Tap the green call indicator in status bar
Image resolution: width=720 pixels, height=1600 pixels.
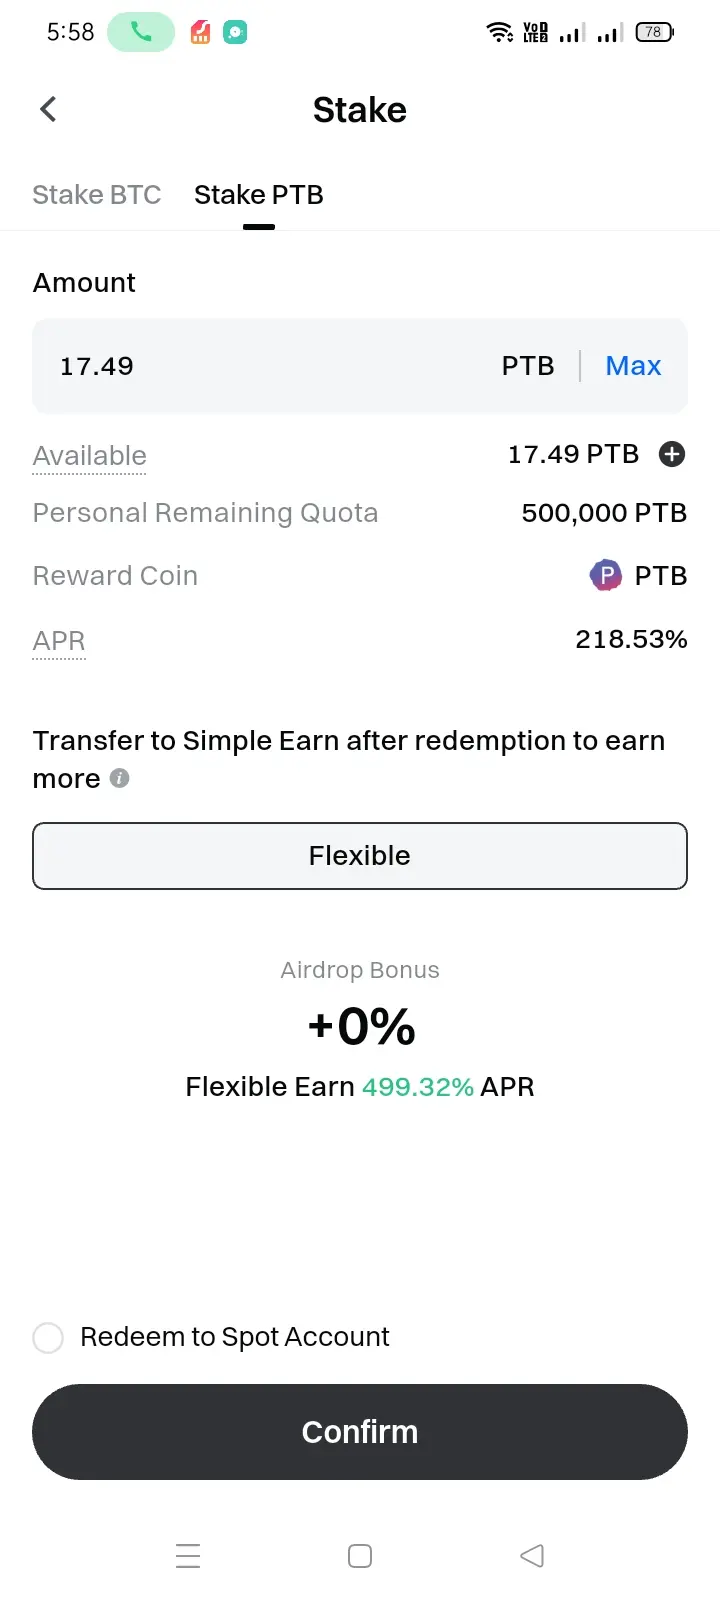(141, 32)
